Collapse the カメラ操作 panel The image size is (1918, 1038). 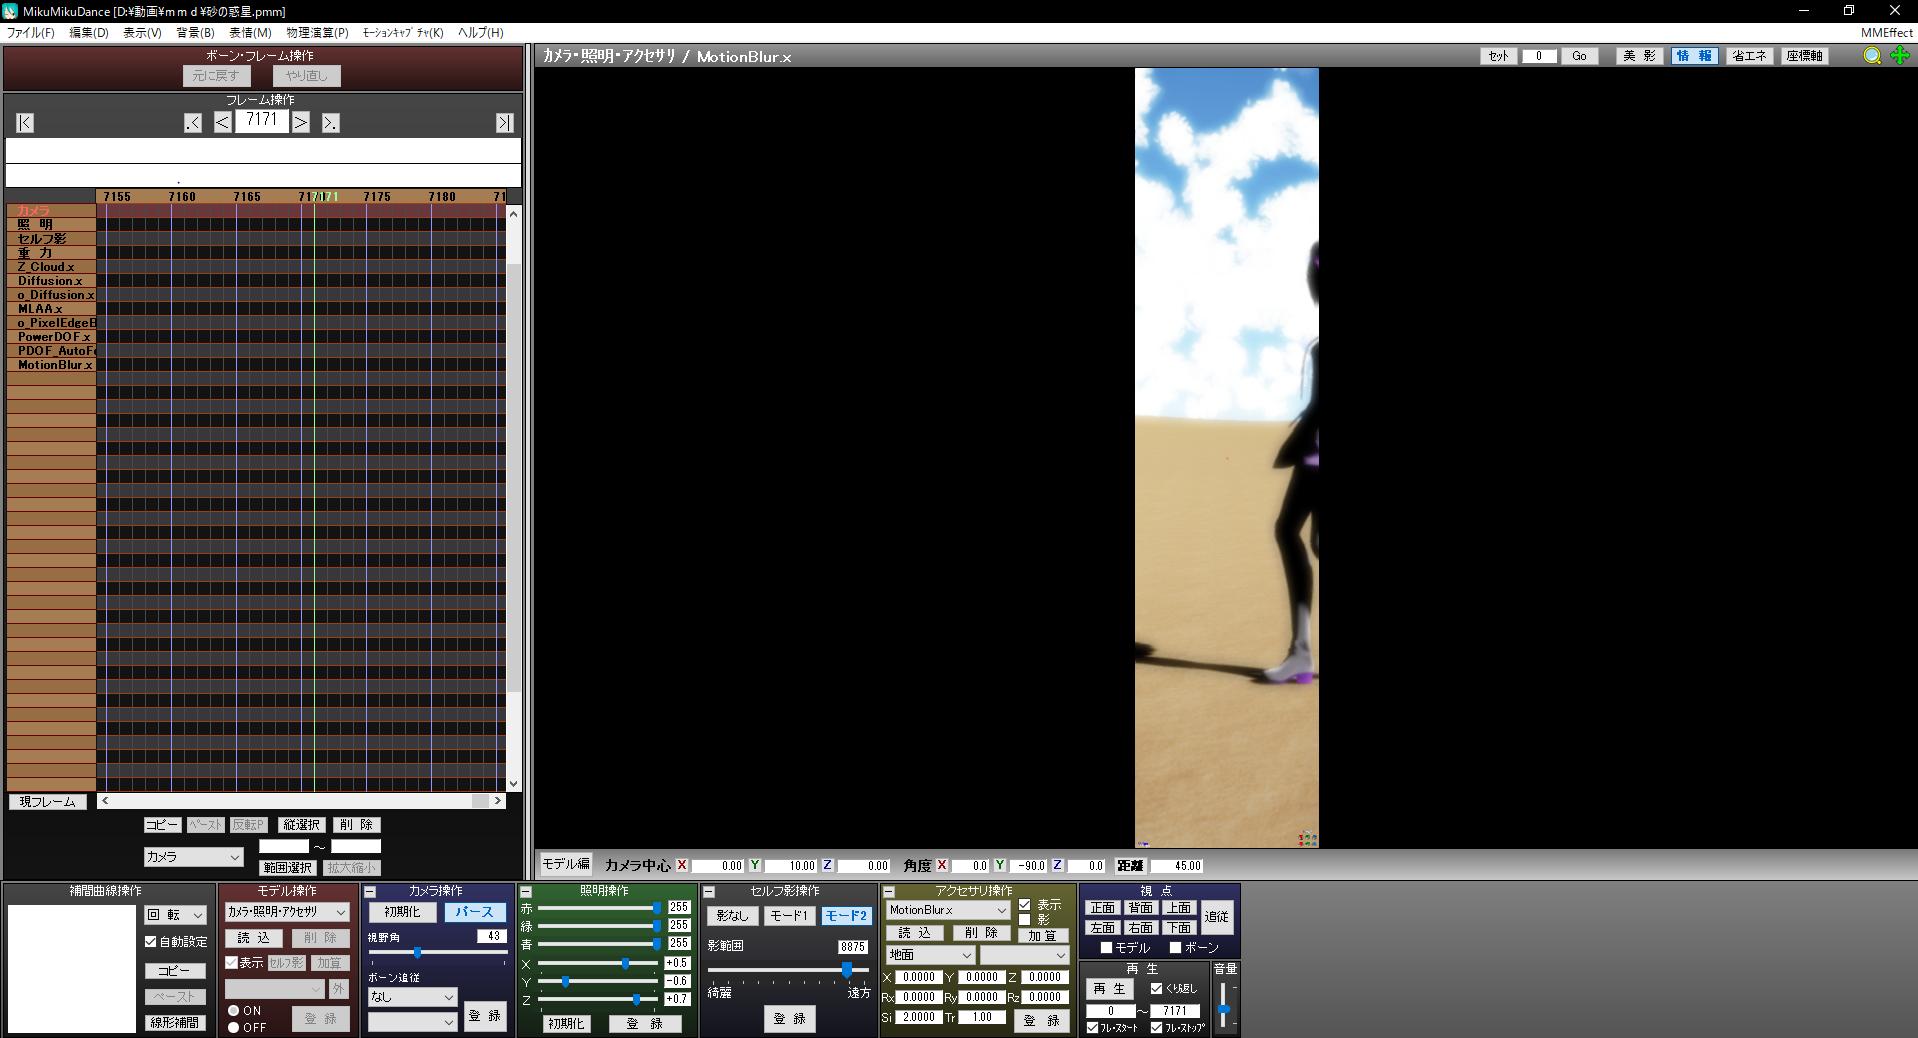pos(370,892)
